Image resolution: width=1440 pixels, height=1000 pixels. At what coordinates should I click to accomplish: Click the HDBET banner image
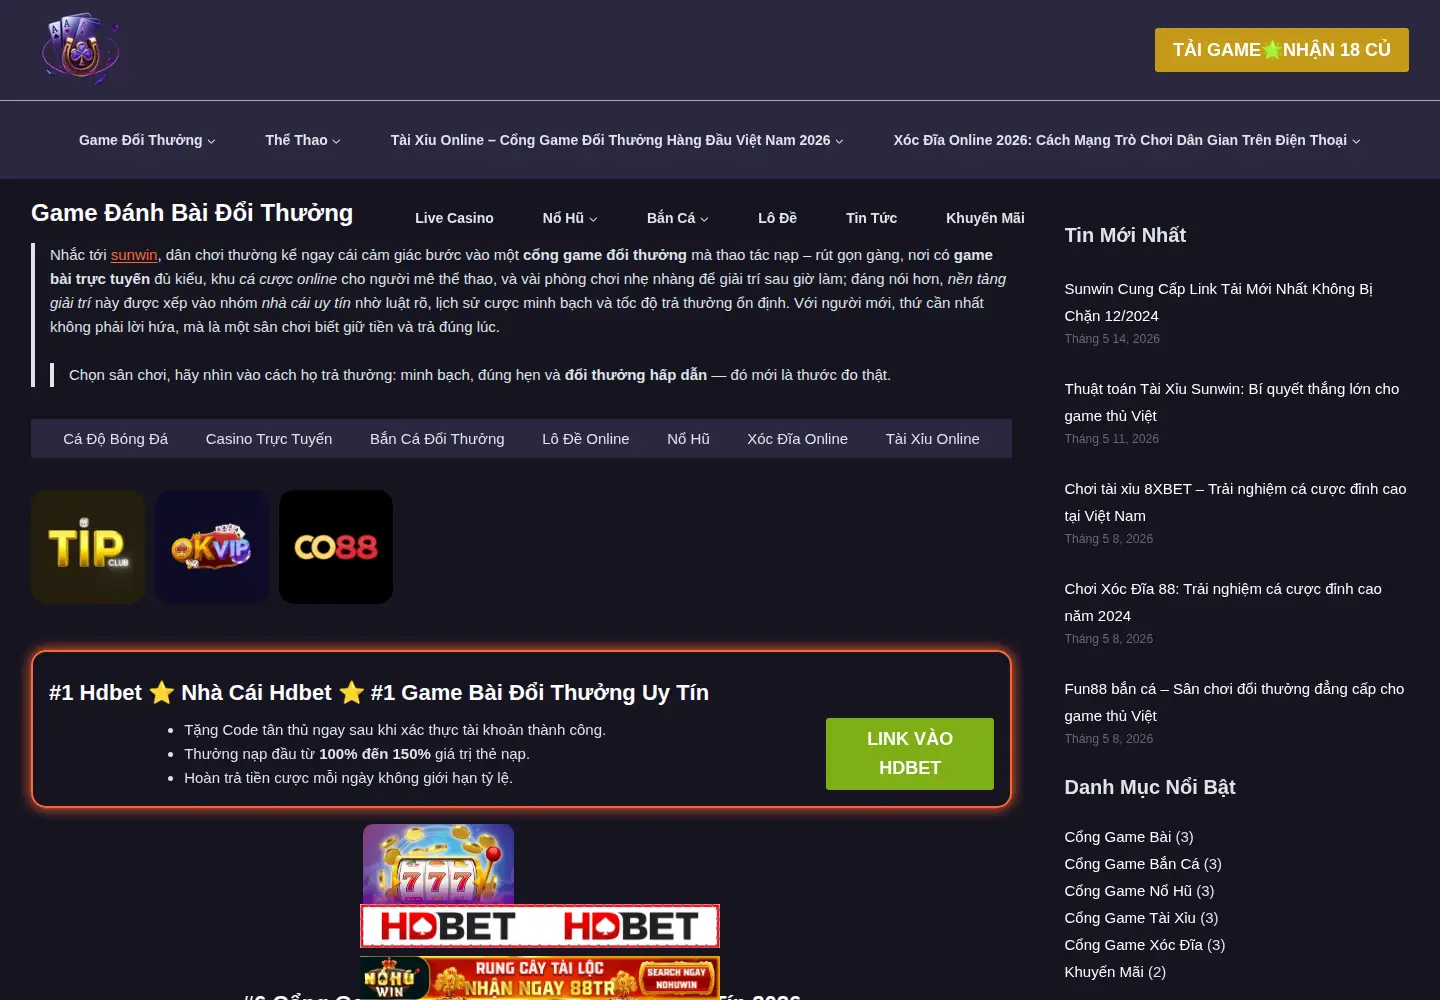540,926
